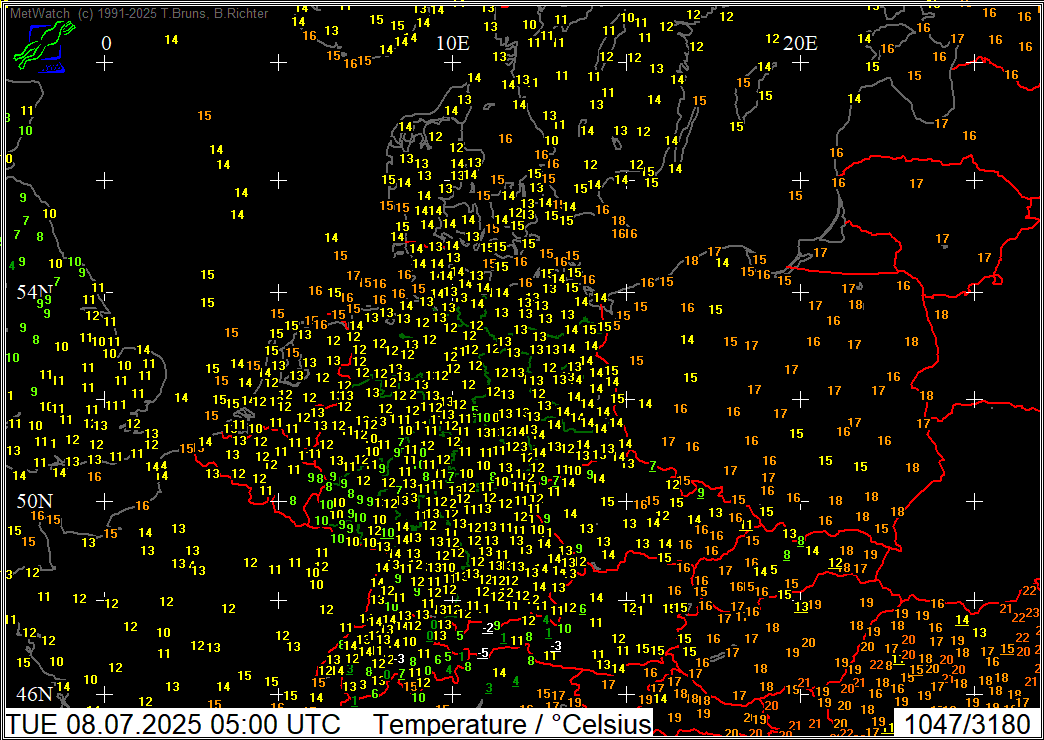Click the 20E longitude label
Screen dimensions: 1044x740
click(x=800, y=44)
